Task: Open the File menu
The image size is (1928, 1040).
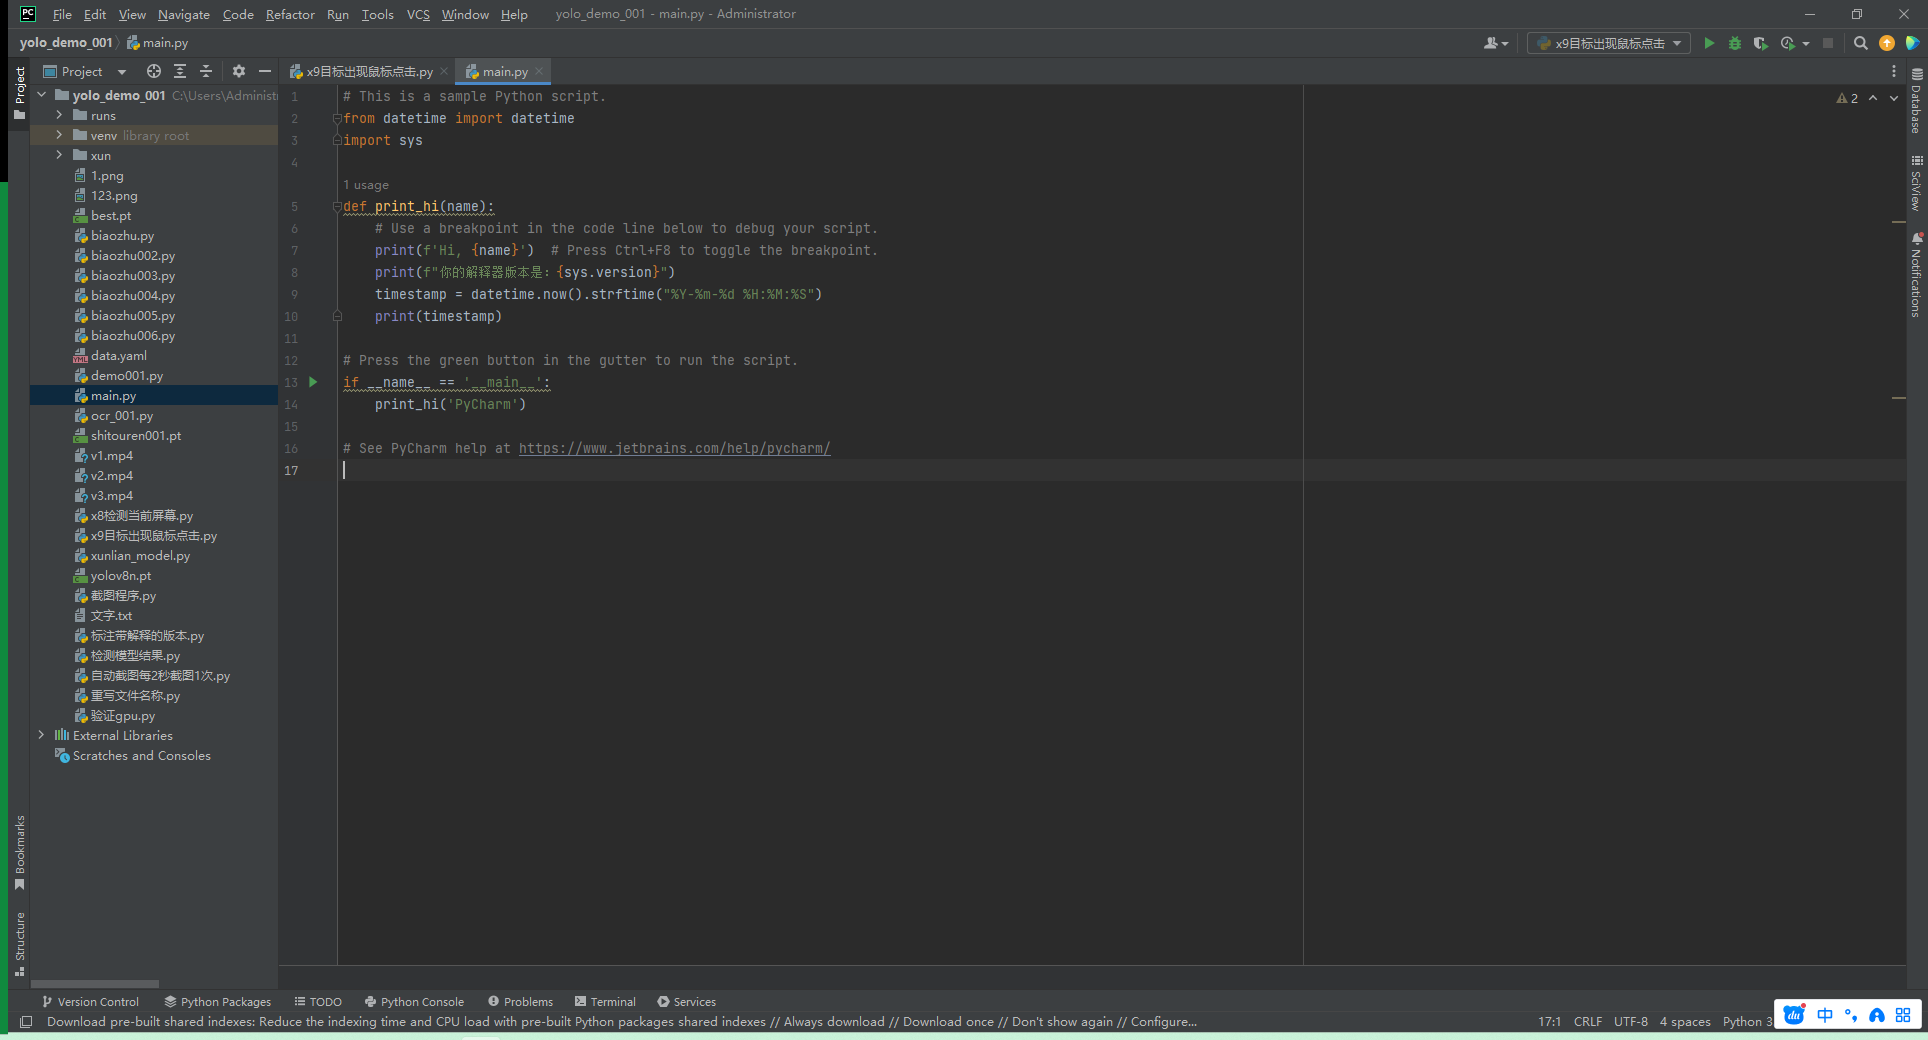Action: point(62,14)
